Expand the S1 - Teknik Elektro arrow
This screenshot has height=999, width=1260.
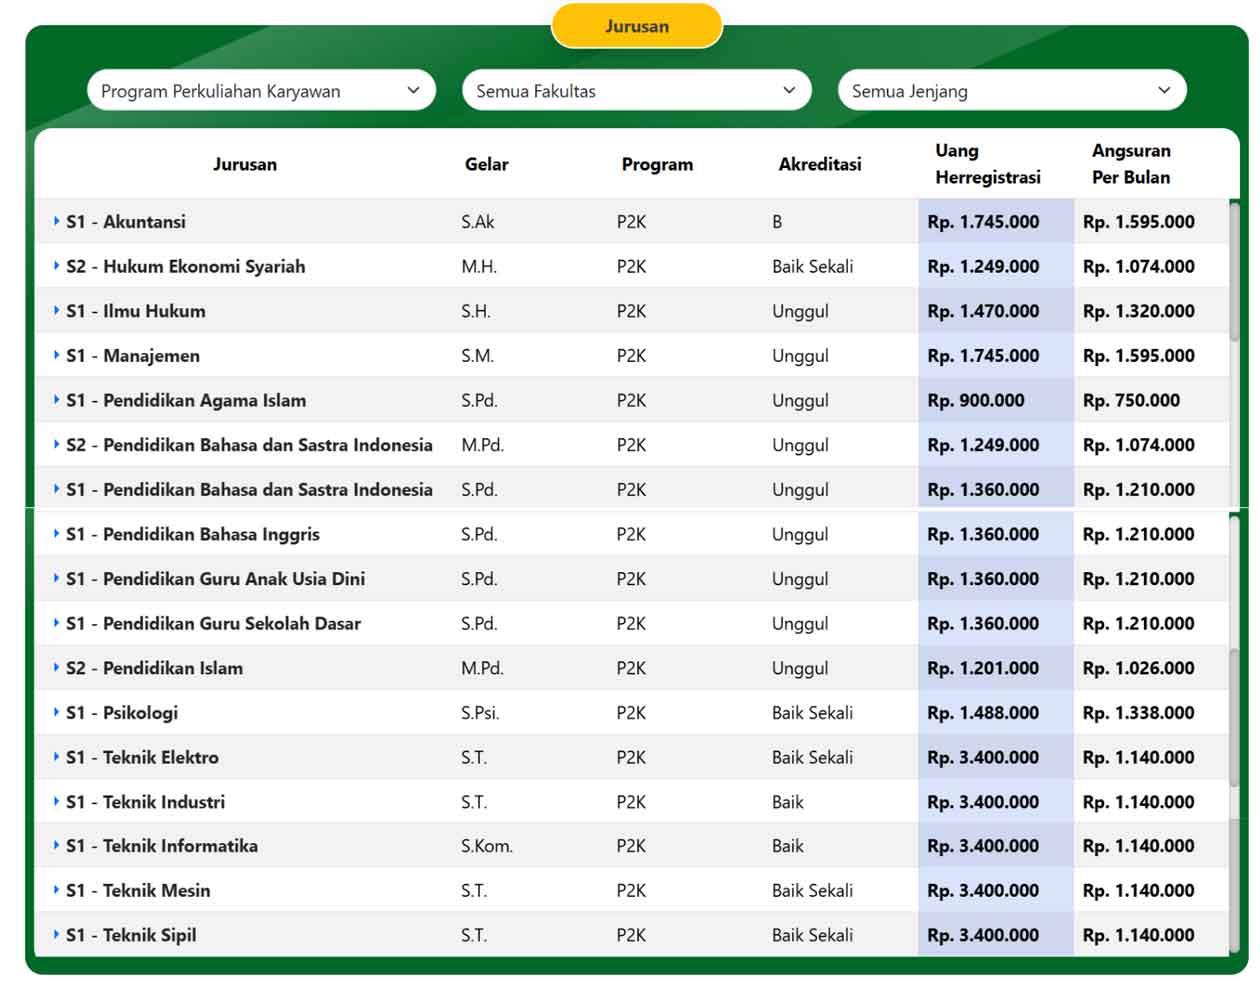click(56, 757)
